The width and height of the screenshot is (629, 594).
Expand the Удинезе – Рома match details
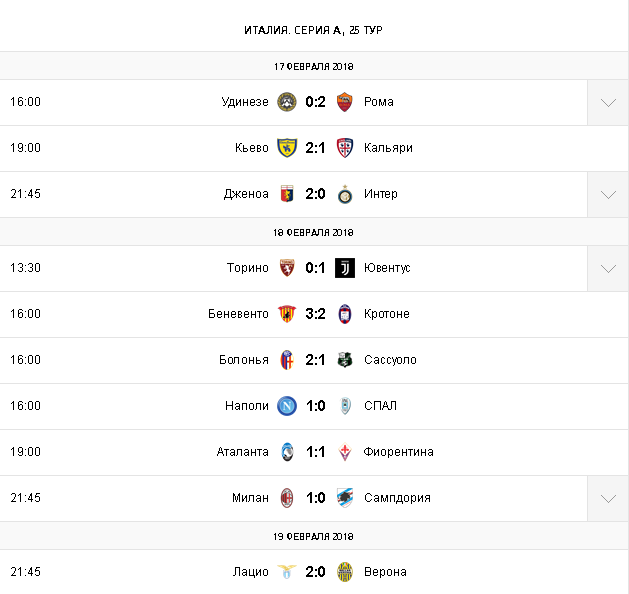608,102
